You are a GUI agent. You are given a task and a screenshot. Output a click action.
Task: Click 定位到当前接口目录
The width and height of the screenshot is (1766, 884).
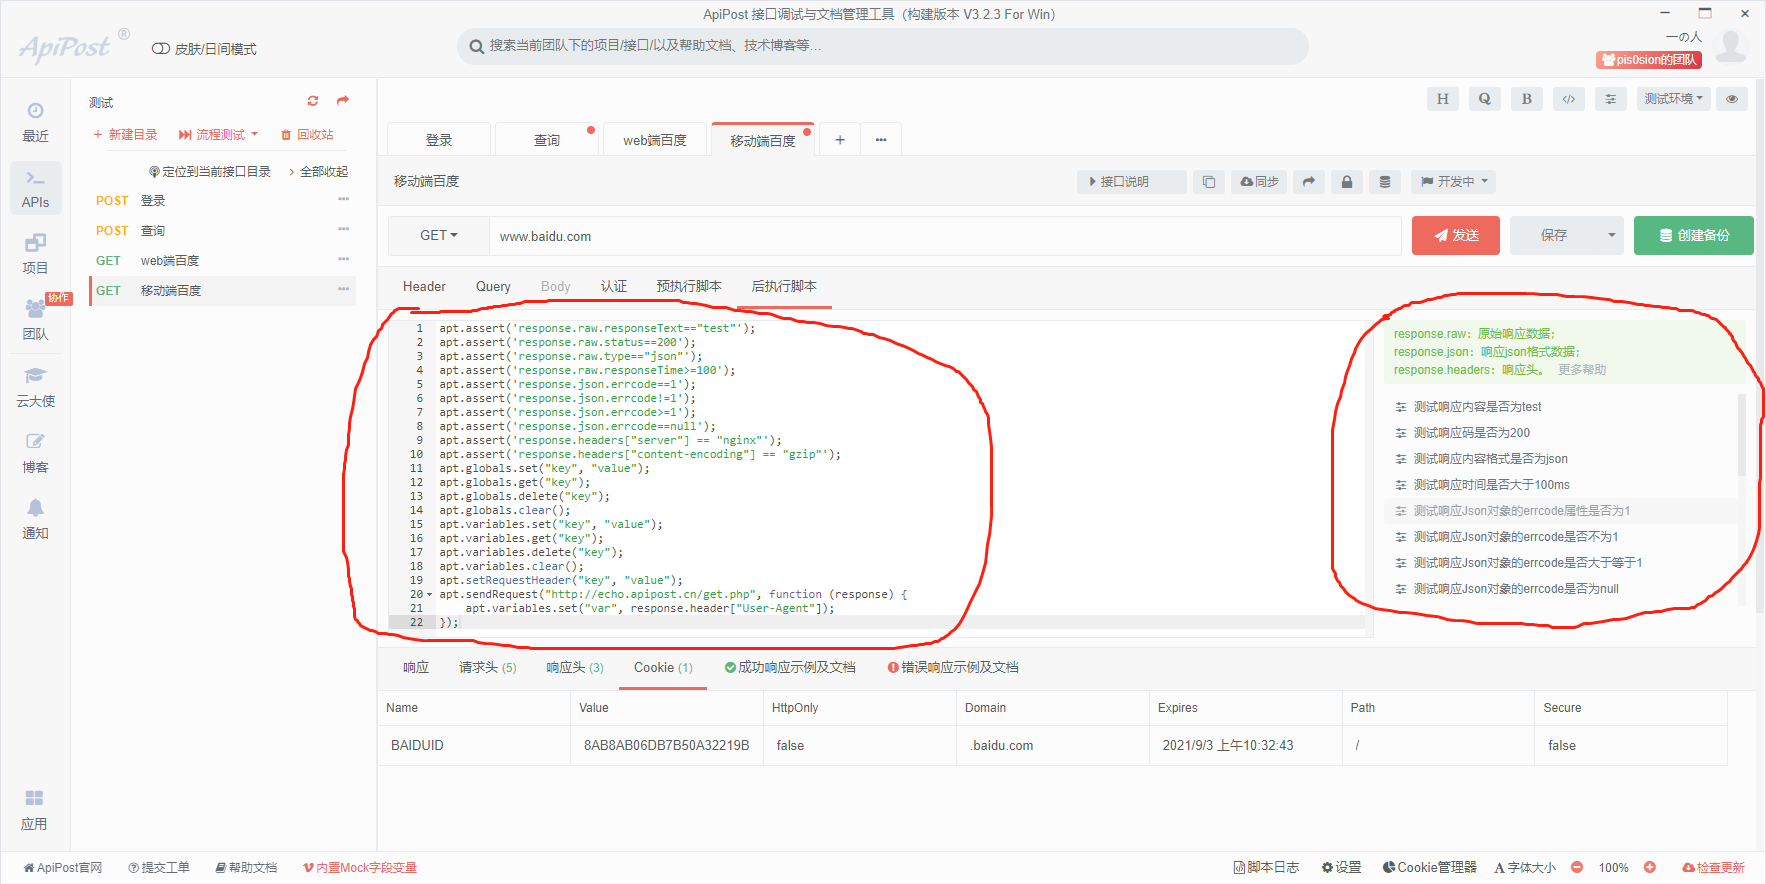[209, 172]
